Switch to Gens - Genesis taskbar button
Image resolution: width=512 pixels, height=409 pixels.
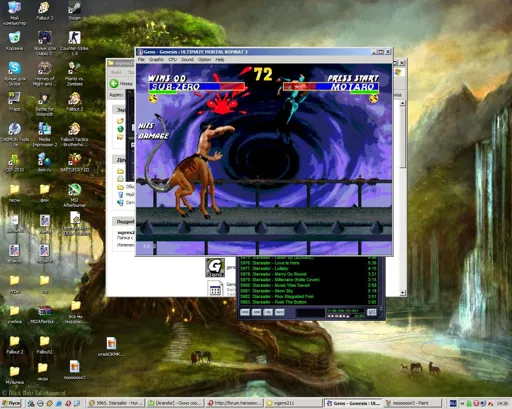pyautogui.click(x=353, y=403)
